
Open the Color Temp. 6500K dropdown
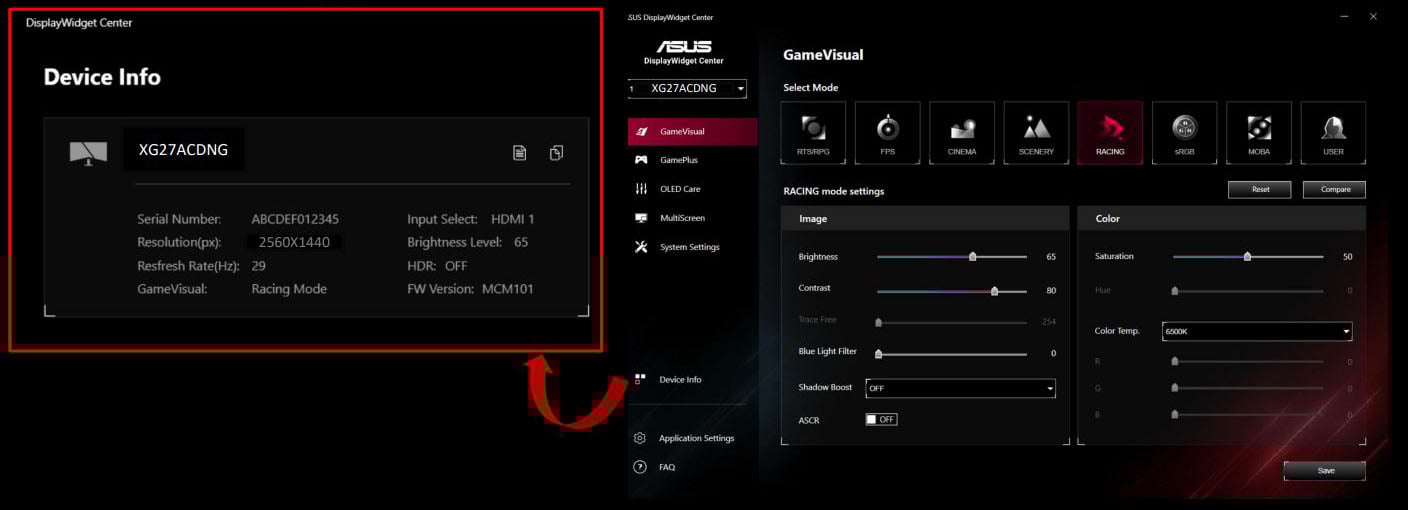(1257, 331)
